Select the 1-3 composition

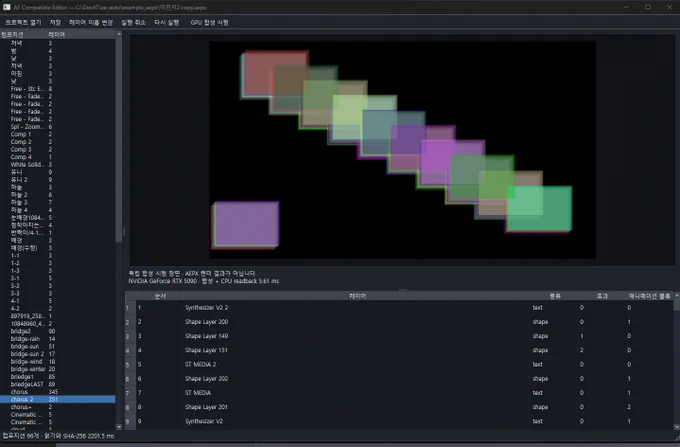tap(58, 271)
